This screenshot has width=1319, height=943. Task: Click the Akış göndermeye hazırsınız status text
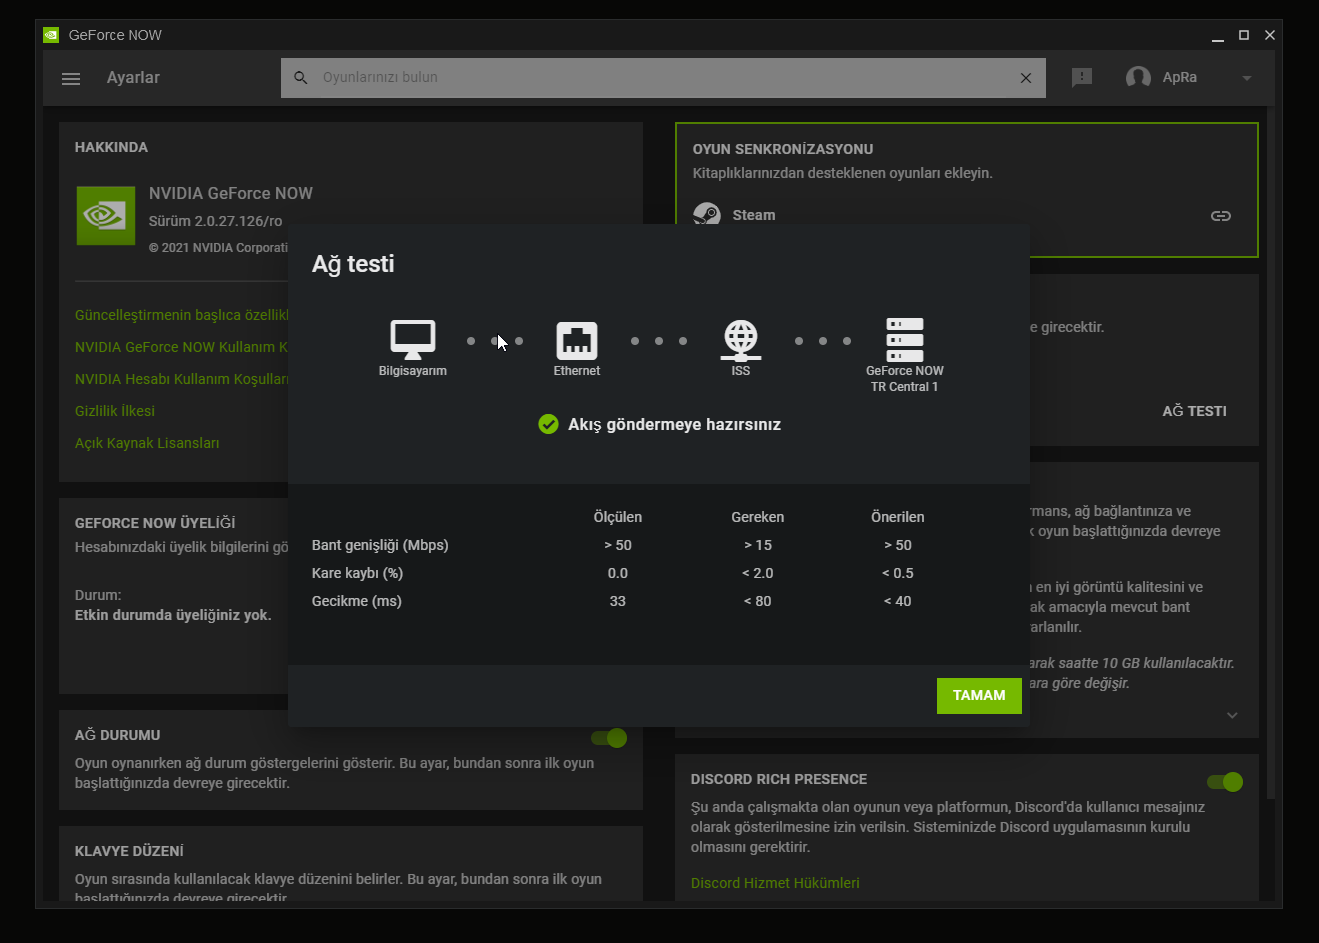click(674, 425)
